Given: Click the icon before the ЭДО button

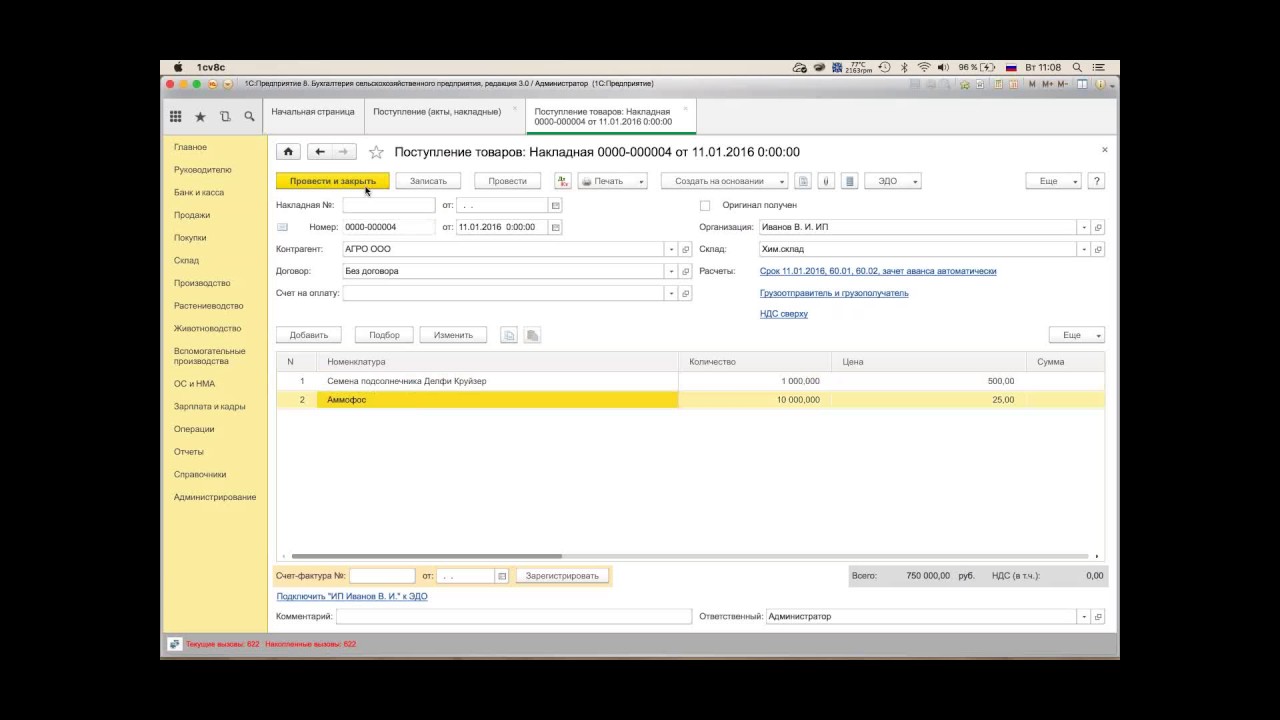Looking at the screenshot, I should point(850,181).
